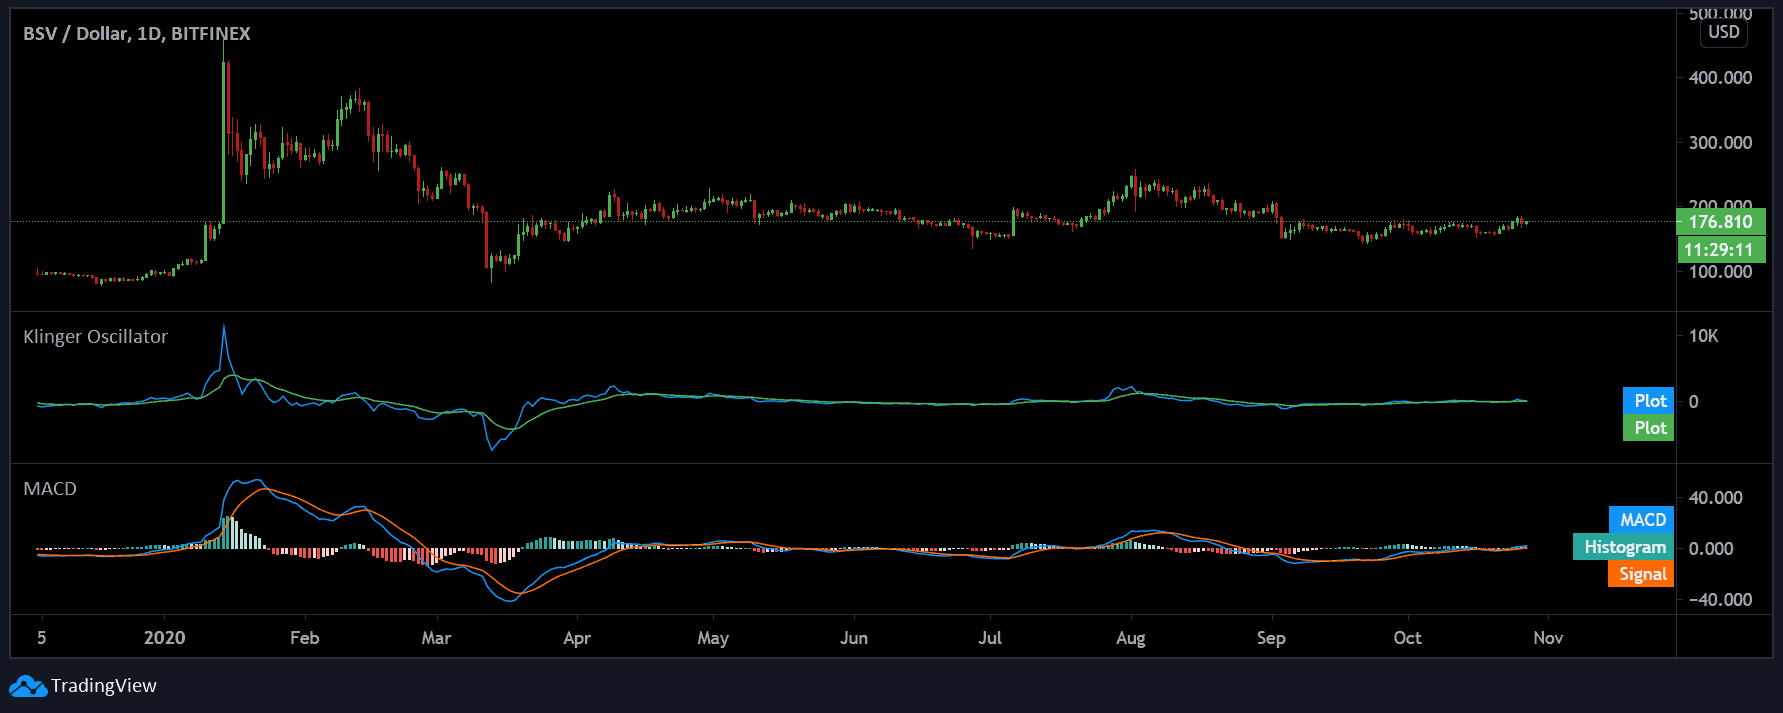Click the Feb label on time axis
This screenshot has height=713, width=1783.
(304, 638)
